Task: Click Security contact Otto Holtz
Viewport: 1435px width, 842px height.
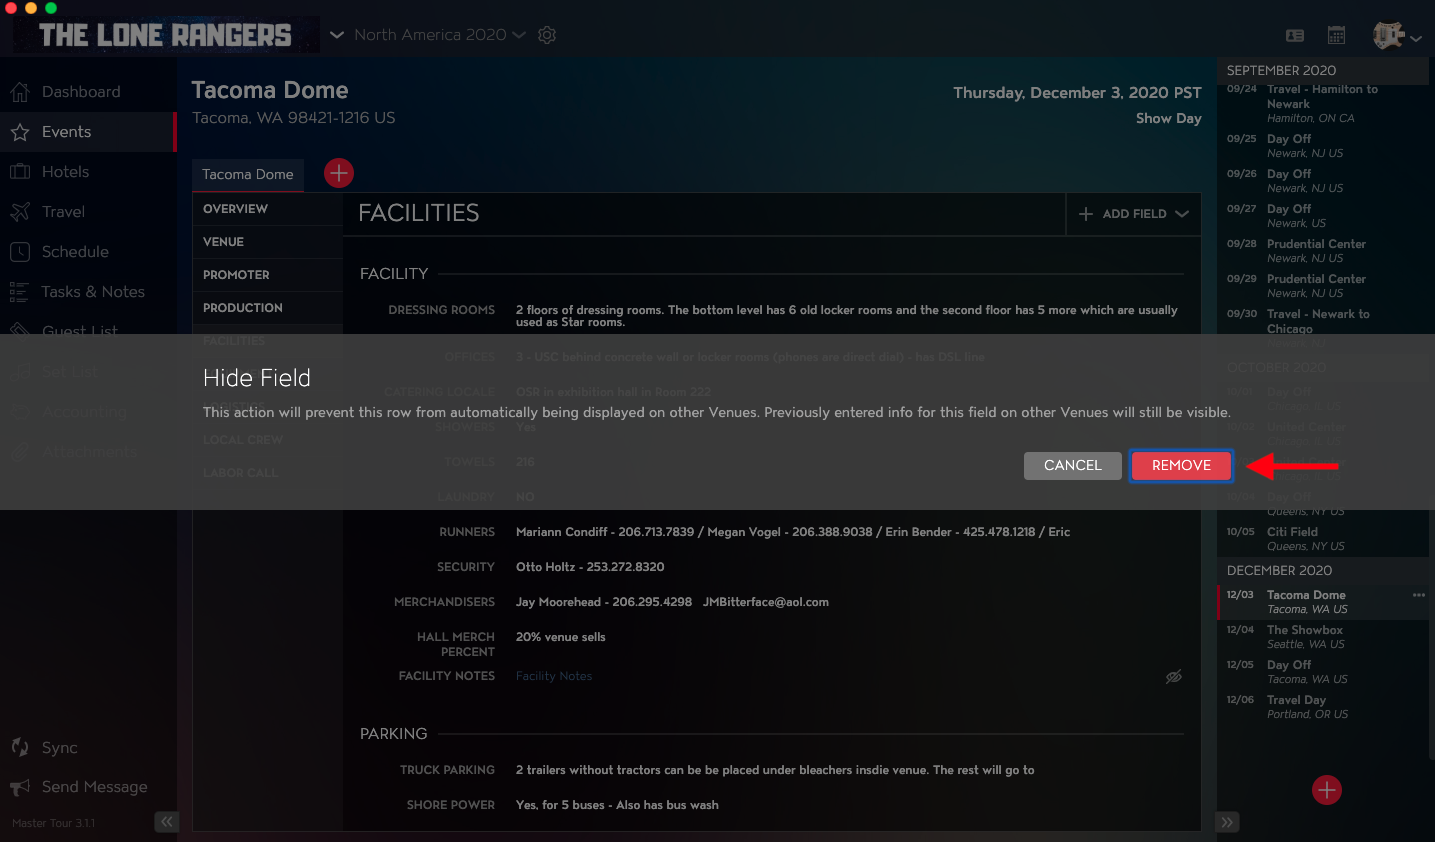Action: [x=590, y=567]
